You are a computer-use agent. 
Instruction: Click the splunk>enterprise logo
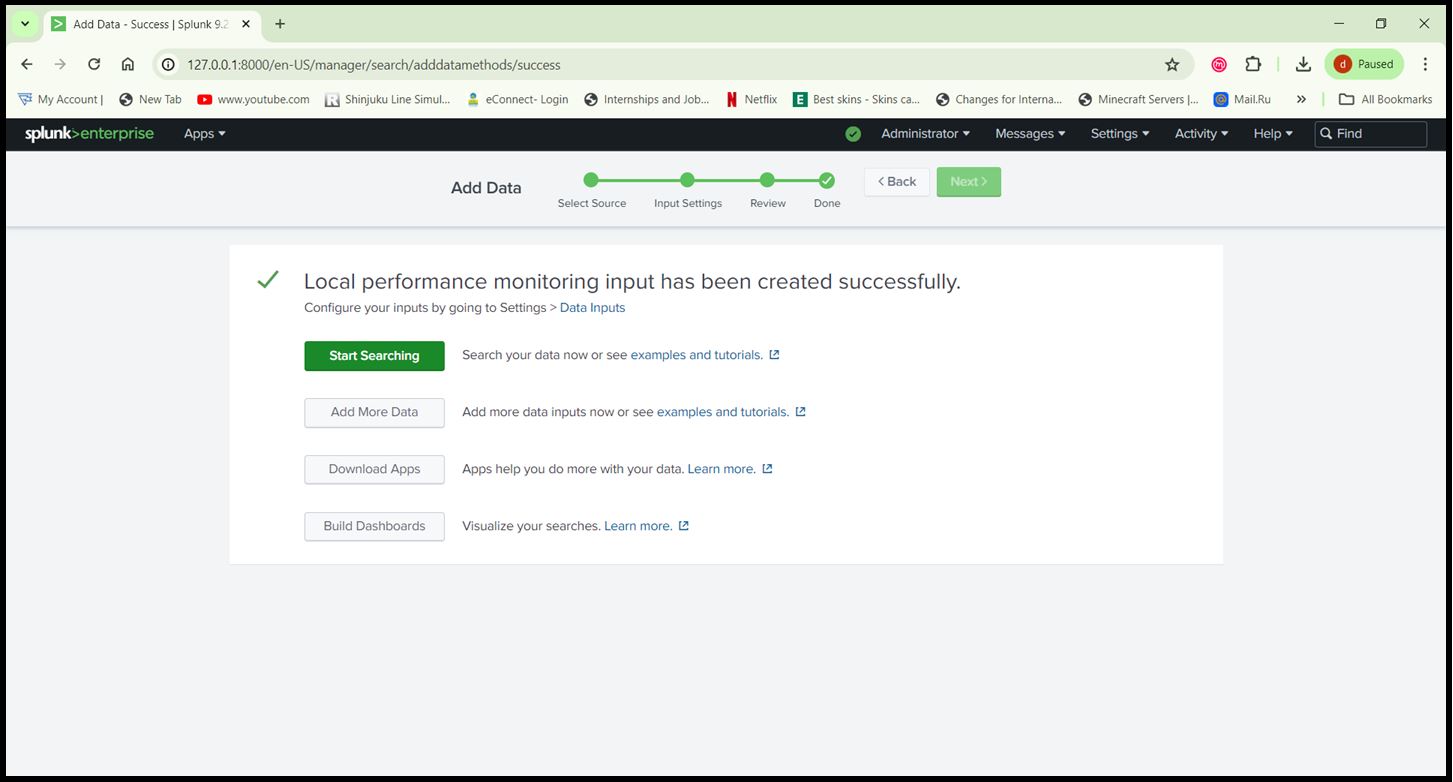[89, 133]
